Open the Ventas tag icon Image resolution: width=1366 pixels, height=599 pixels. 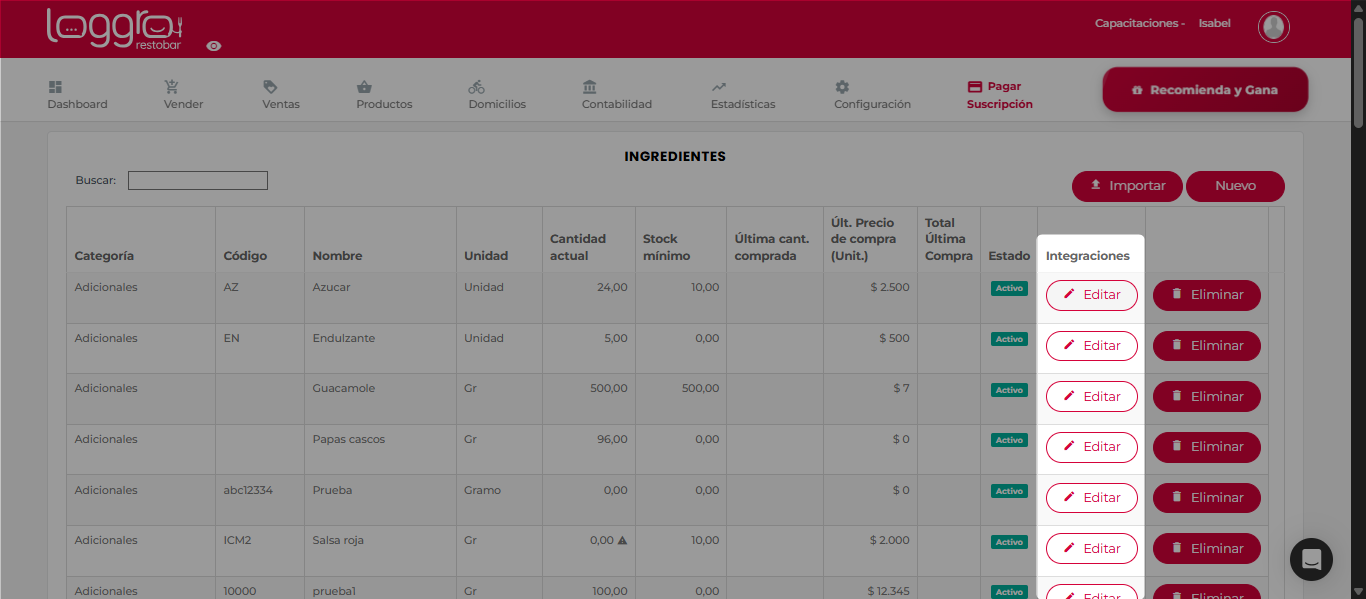pos(270,87)
